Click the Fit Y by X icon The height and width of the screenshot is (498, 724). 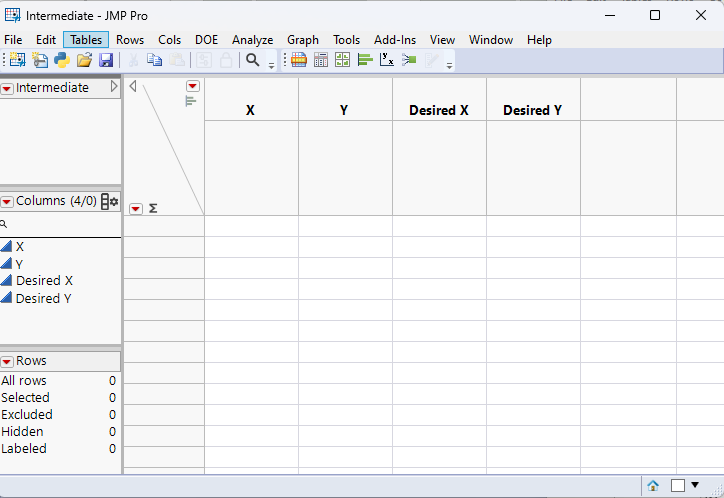pyautogui.click(x=387, y=60)
